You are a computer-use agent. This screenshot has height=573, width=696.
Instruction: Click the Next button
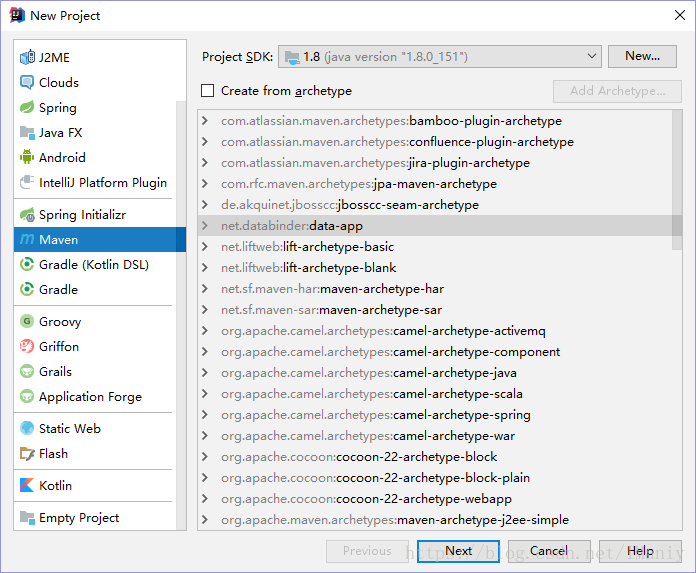coord(459,551)
